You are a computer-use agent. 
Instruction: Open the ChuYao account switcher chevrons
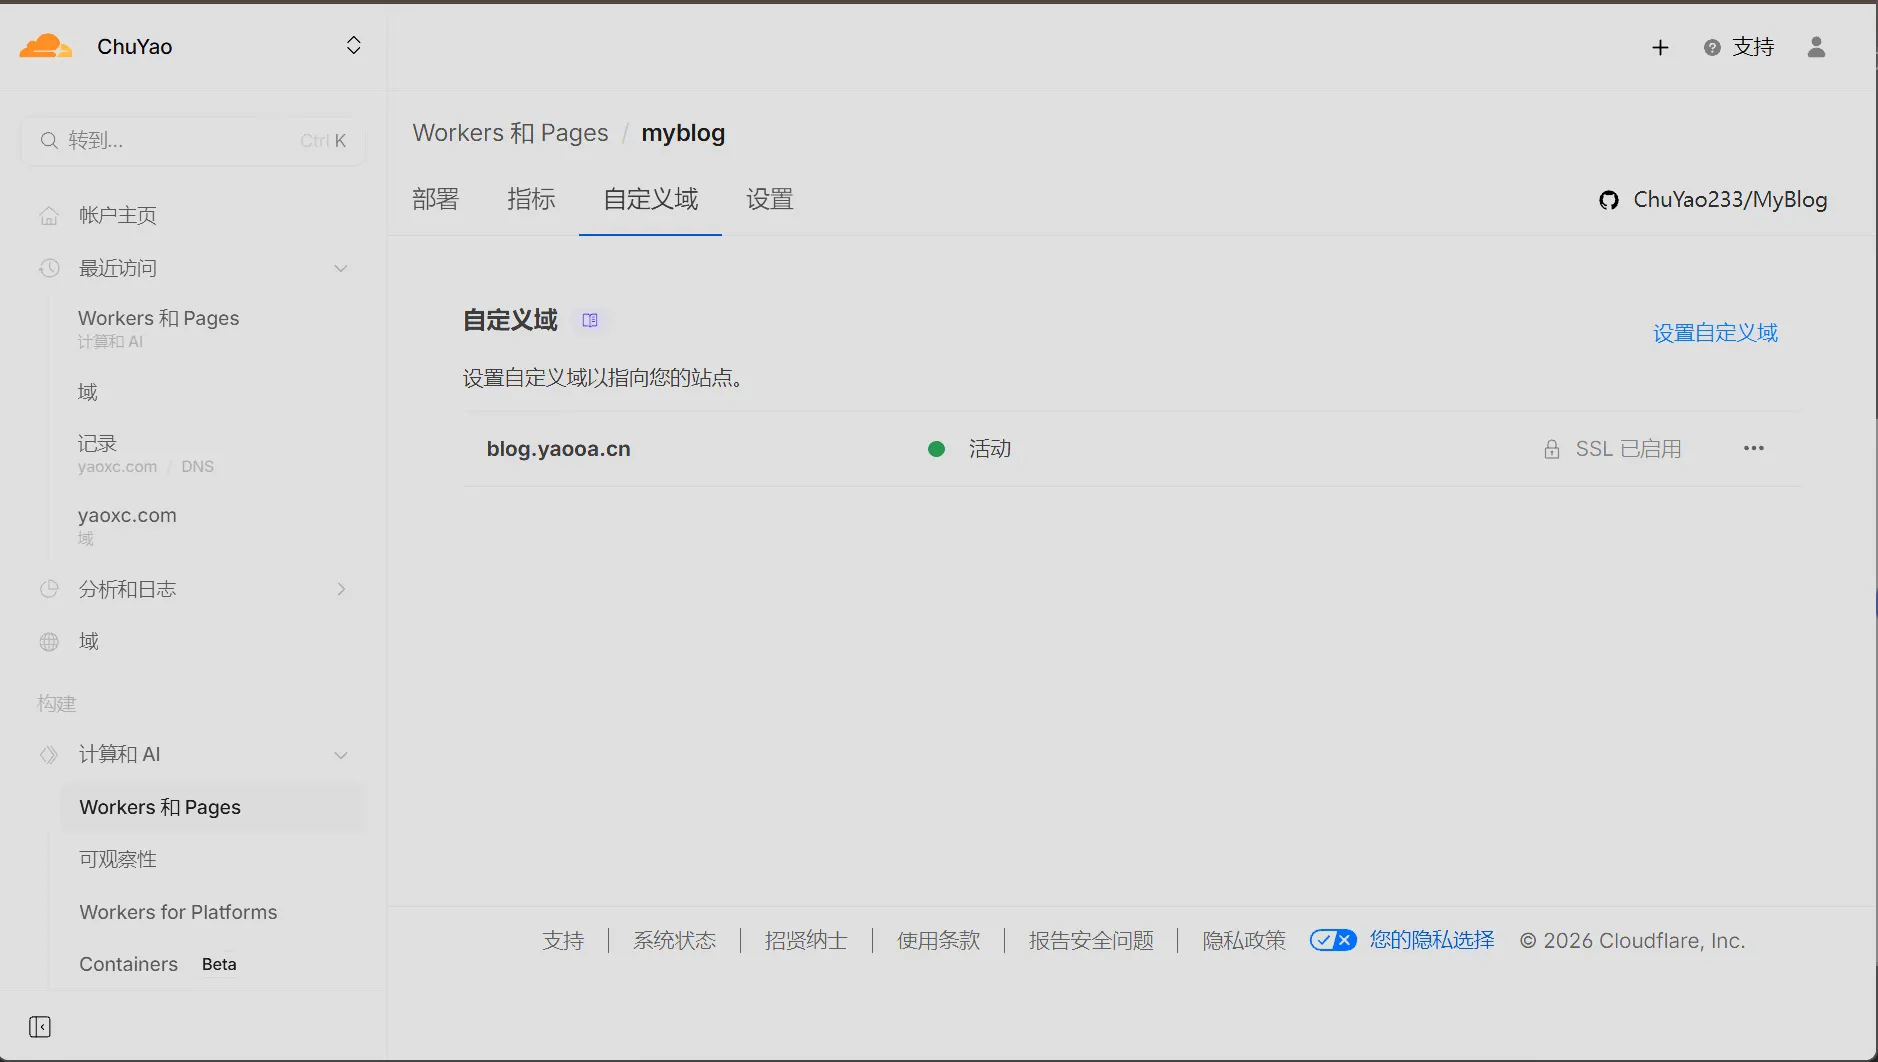[x=354, y=46]
